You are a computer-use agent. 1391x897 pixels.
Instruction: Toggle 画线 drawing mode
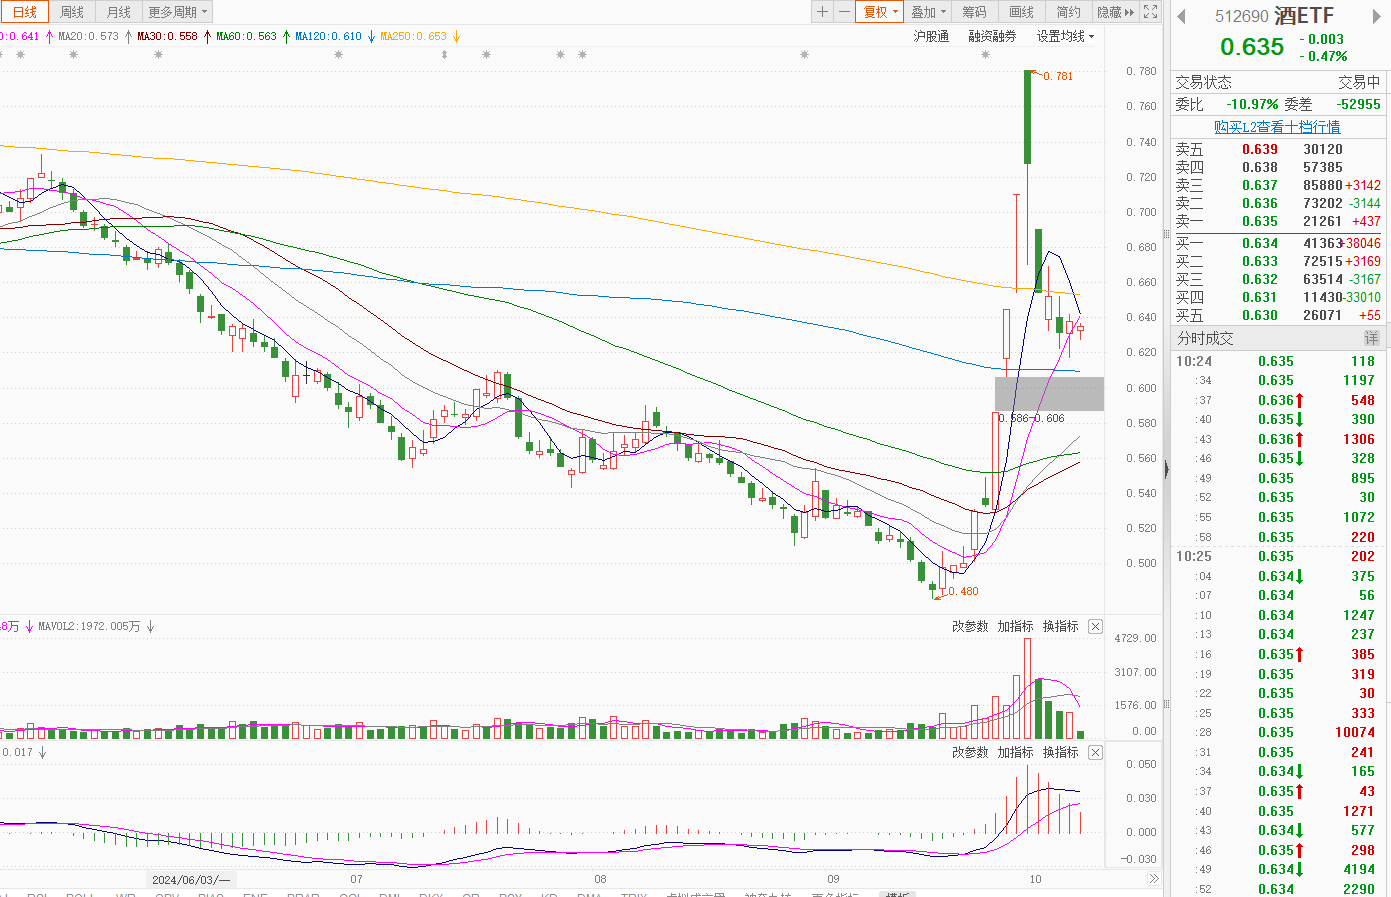[1021, 12]
